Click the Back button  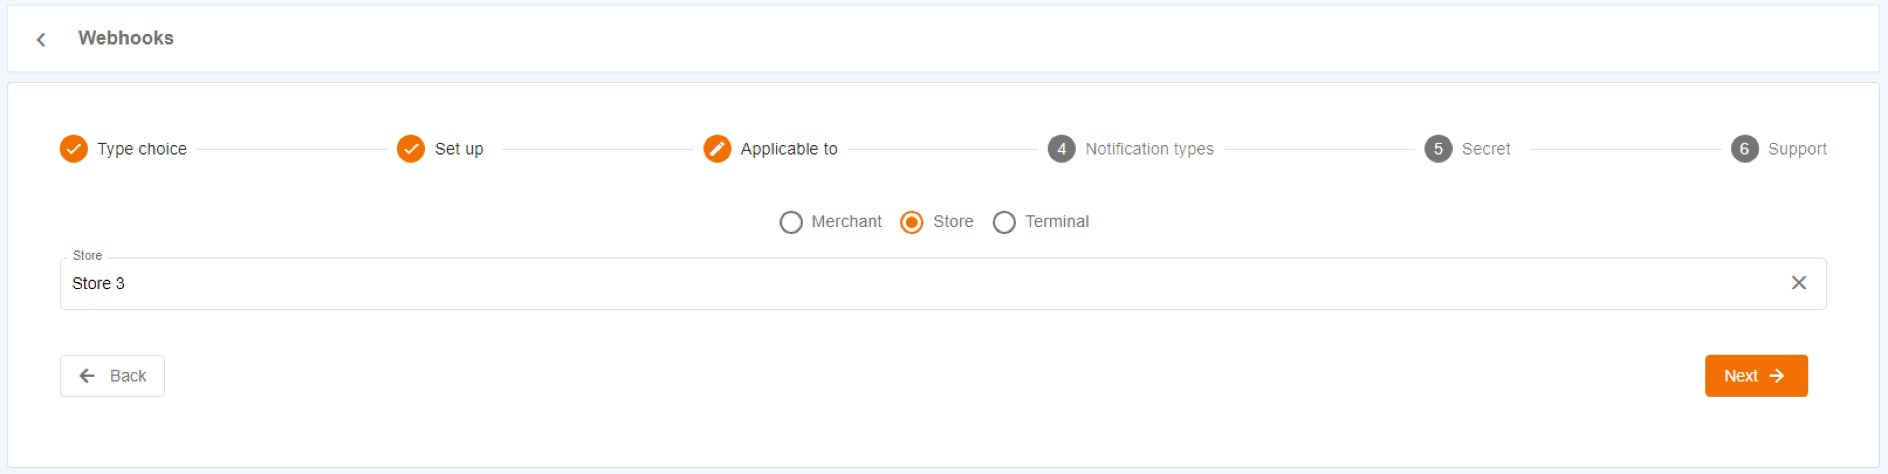[112, 376]
